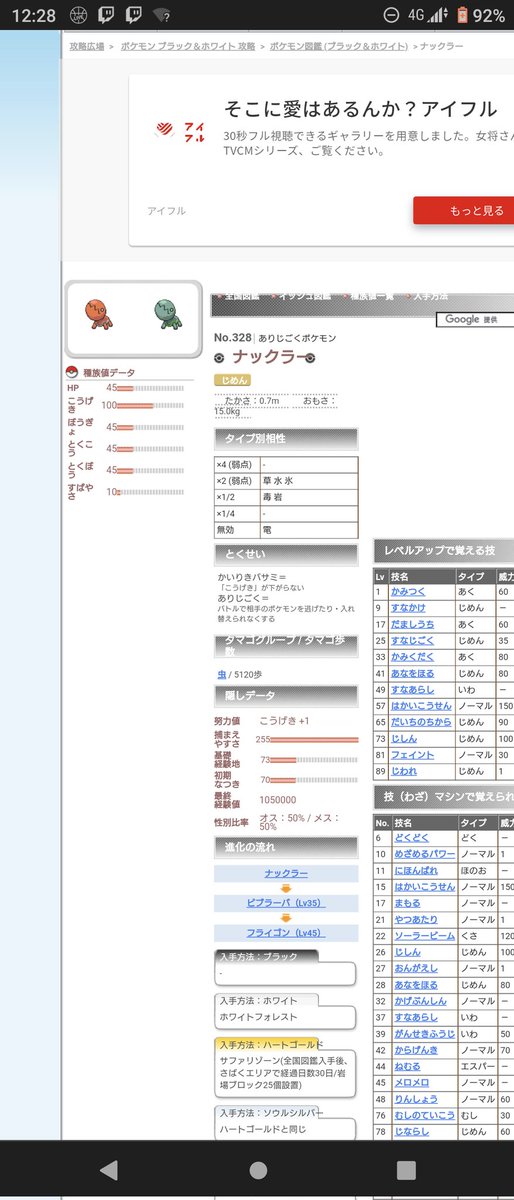Image resolution: width=514 pixels, height=1200 pixels.
Task: Tap the Wi-Fi question mark icon
Action: tap(161, 15)
